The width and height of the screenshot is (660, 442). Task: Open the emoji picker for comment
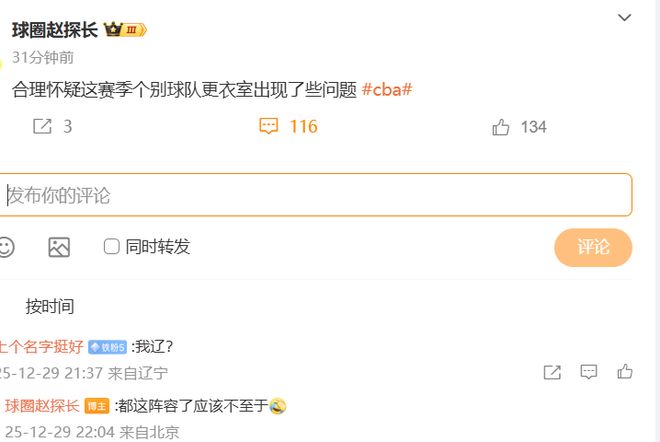click(6, 247)
